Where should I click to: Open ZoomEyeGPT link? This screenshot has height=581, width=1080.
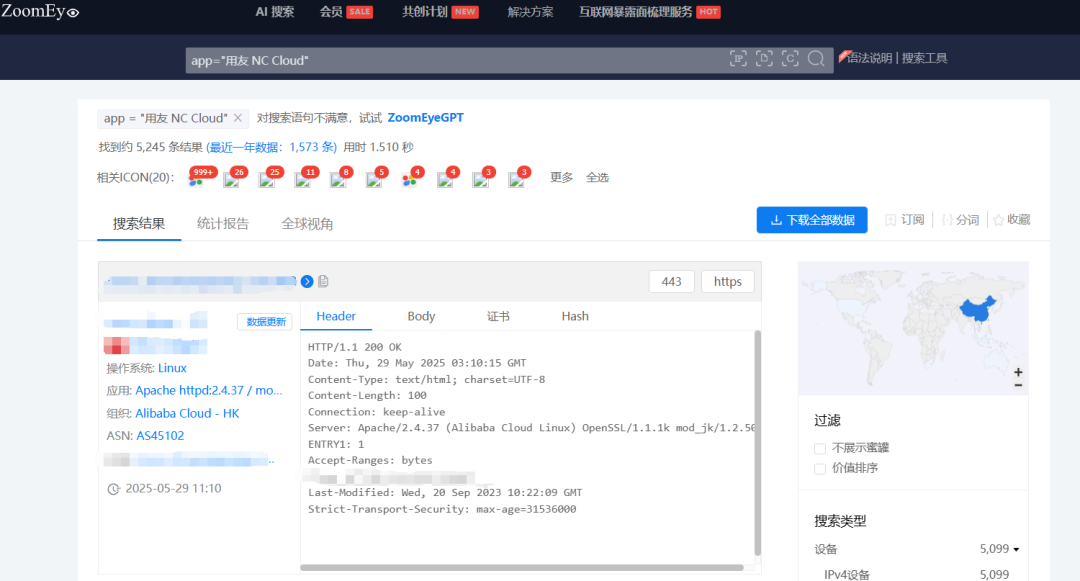426,118
